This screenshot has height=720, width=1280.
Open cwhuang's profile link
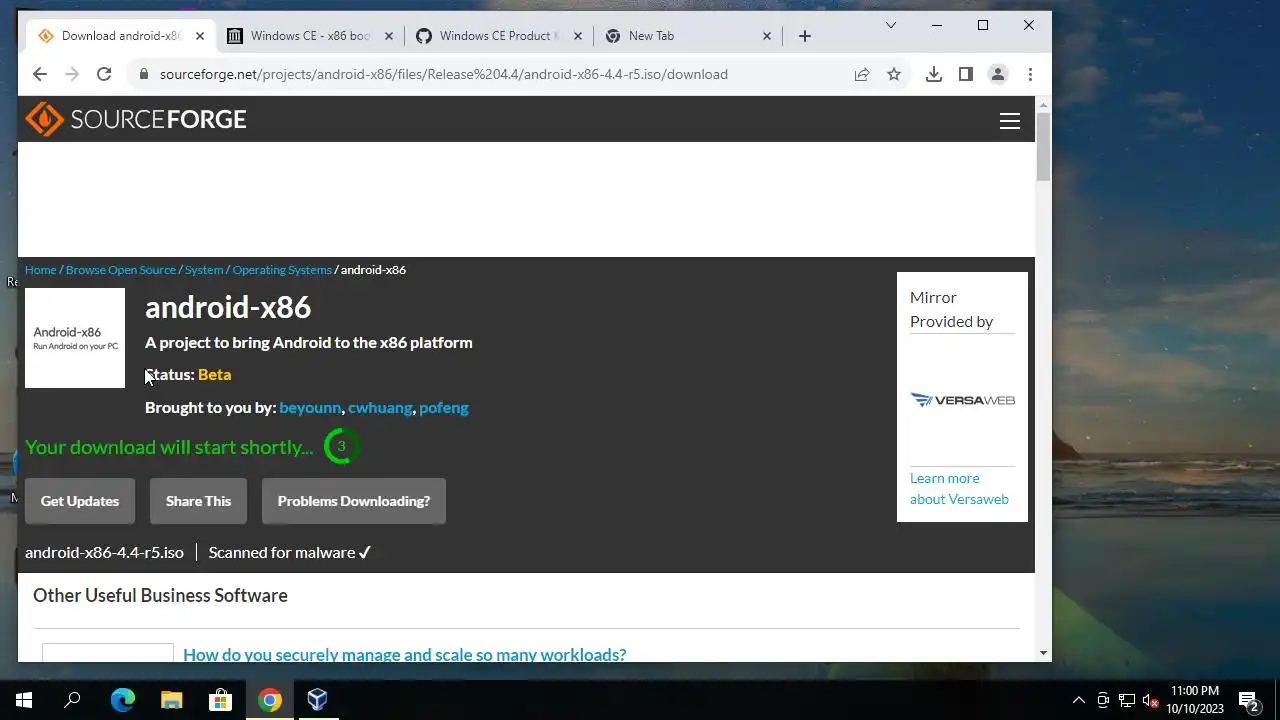click(x=380, y=407)
